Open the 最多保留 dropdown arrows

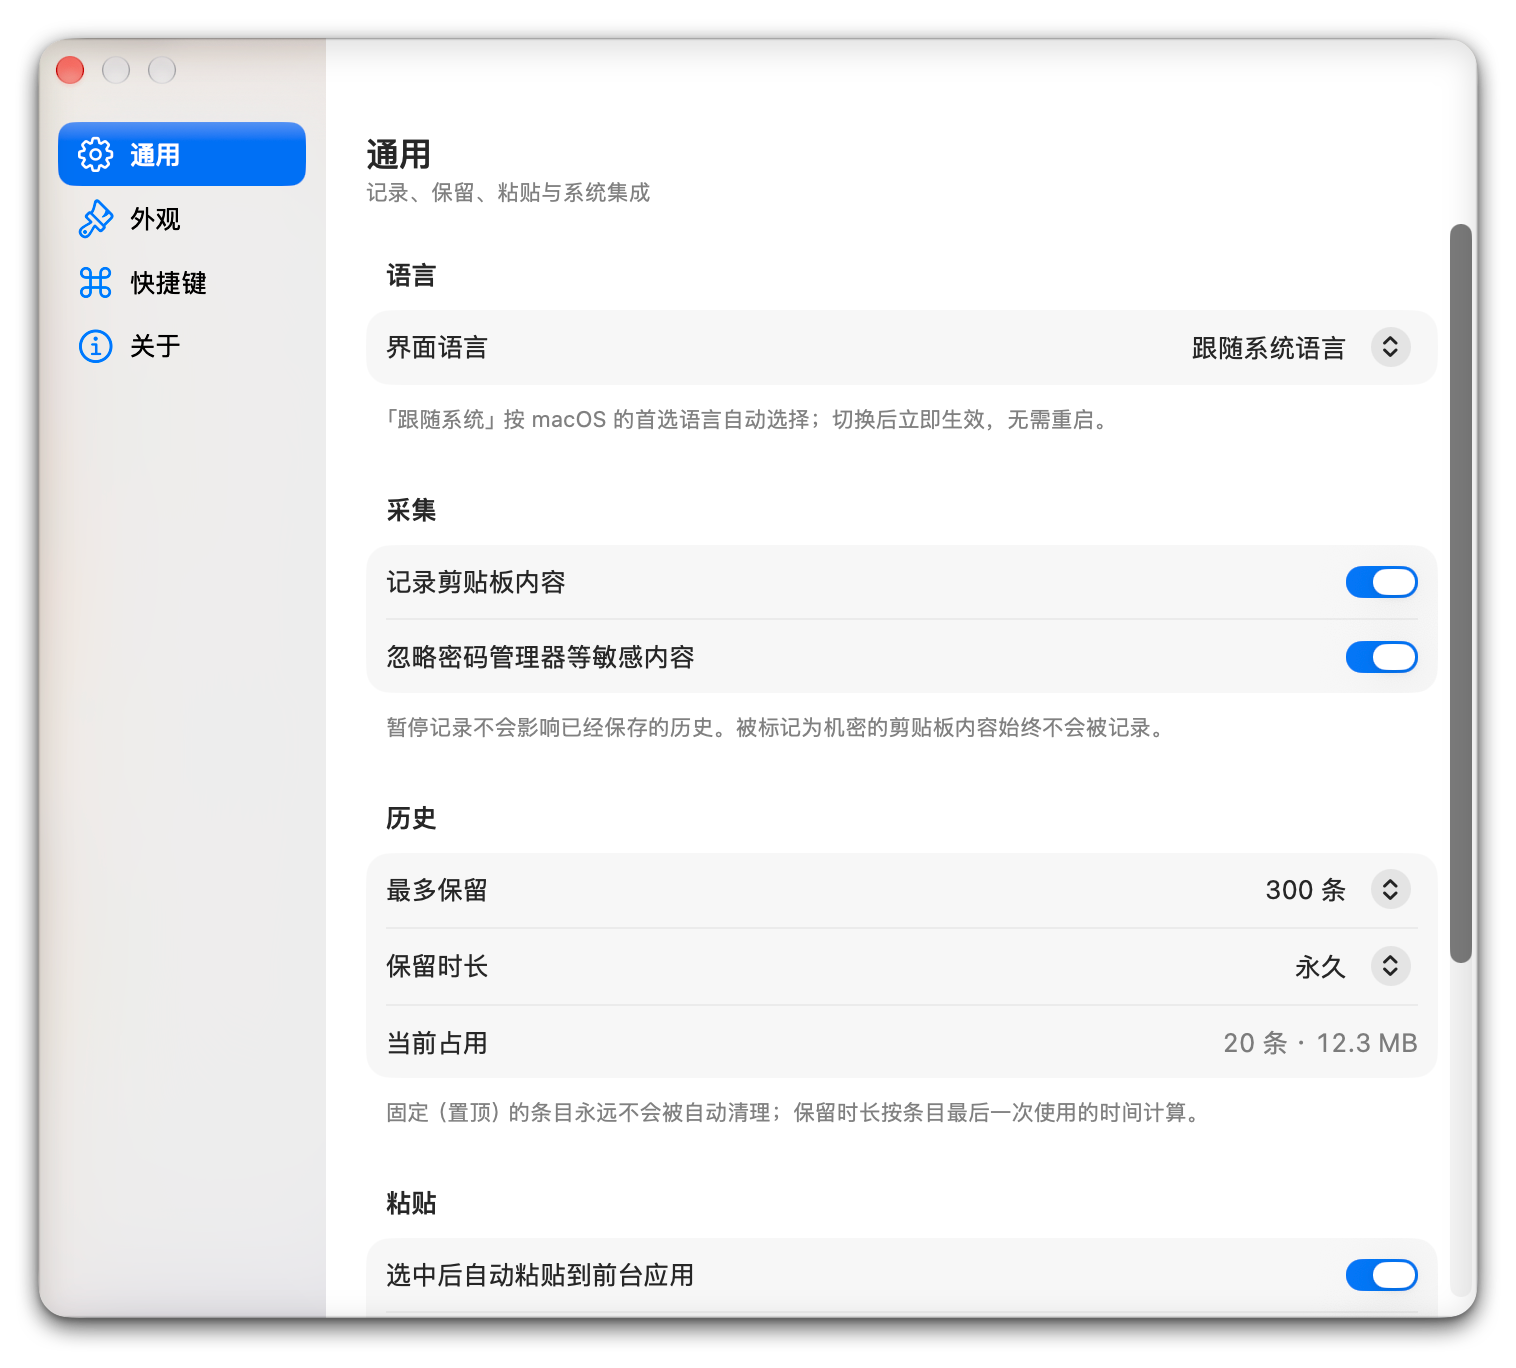[1390, 889]
